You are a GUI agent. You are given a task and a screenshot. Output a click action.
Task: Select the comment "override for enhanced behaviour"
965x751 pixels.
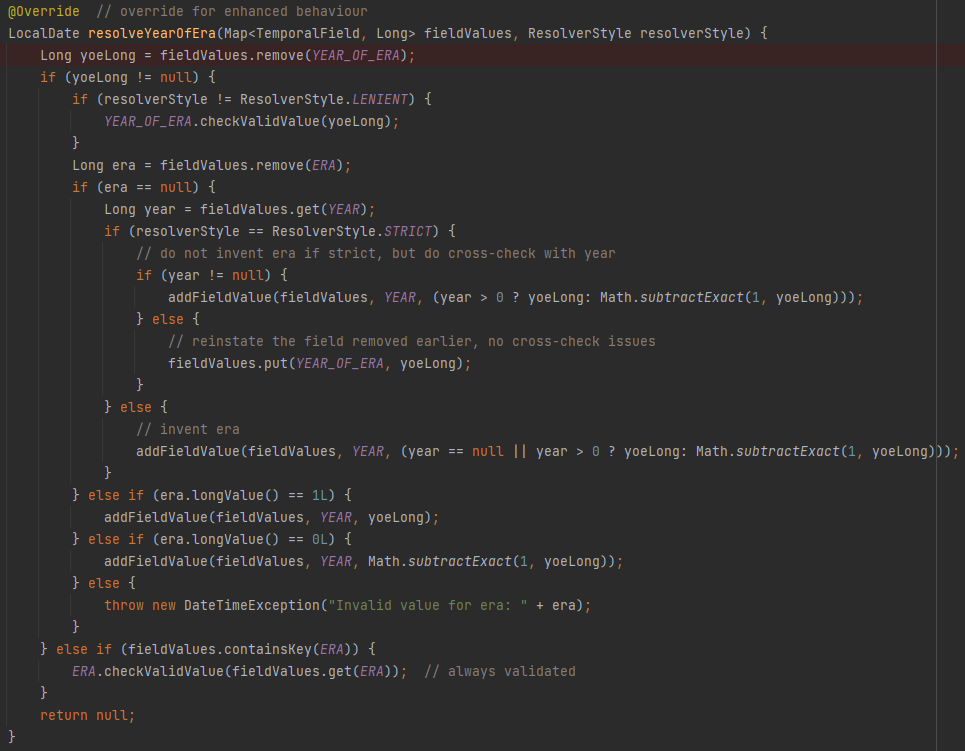pos(231,11)
